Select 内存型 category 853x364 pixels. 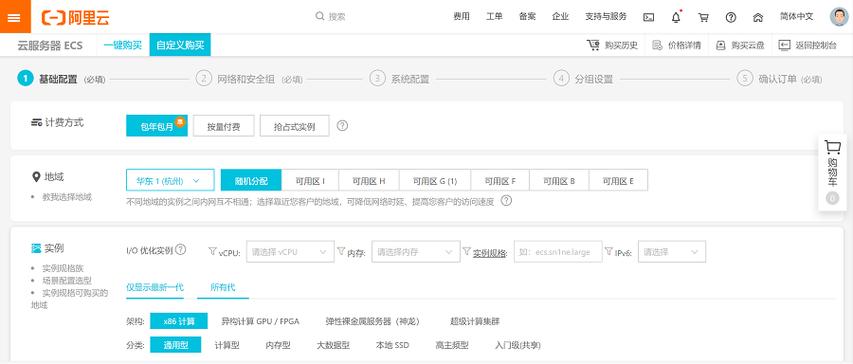tap(278, 345)
